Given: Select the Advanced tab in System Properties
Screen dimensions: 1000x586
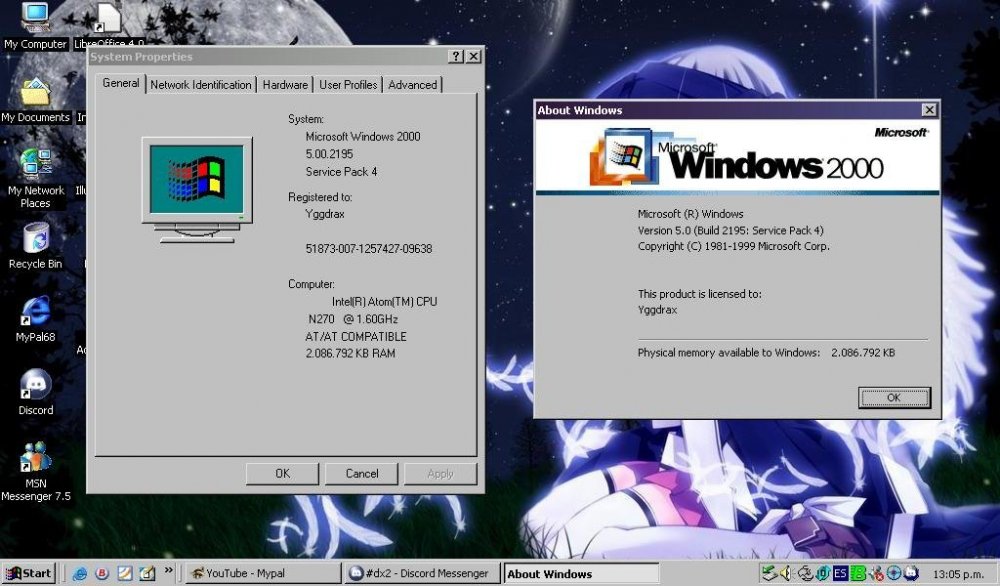Looking at the screenshot, I should (412, 85).
